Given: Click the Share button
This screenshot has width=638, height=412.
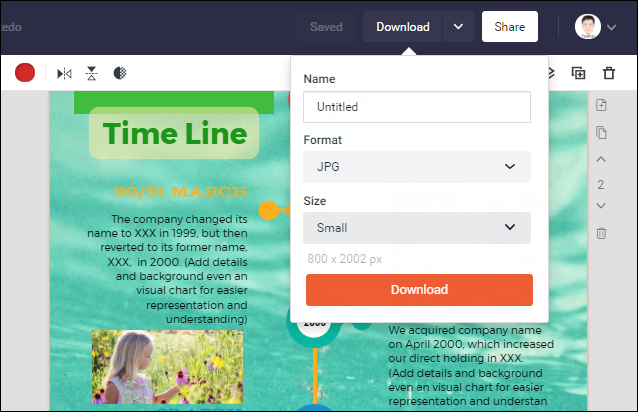Looking at the screenshot, I should 509,27.
